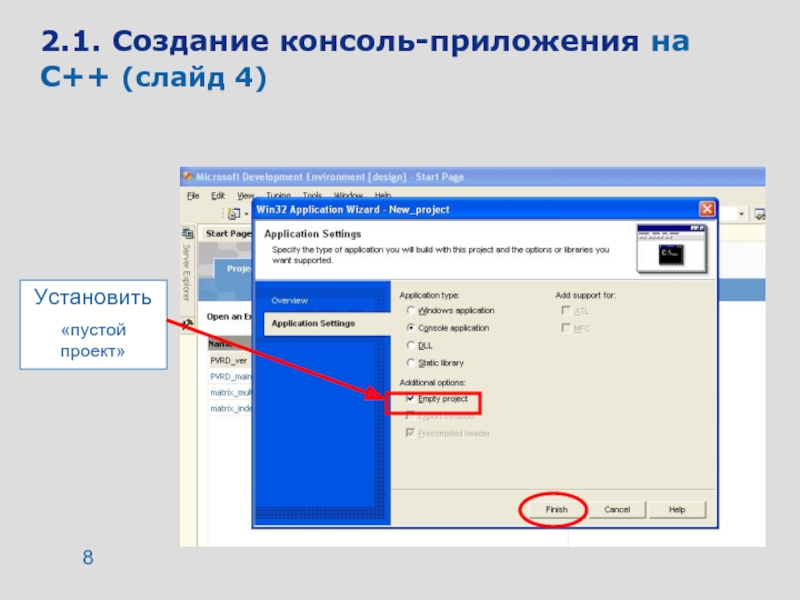This screenshot has width=800, height=600.
Task: Check the ATL support checkbox
Action: [566, 311]
